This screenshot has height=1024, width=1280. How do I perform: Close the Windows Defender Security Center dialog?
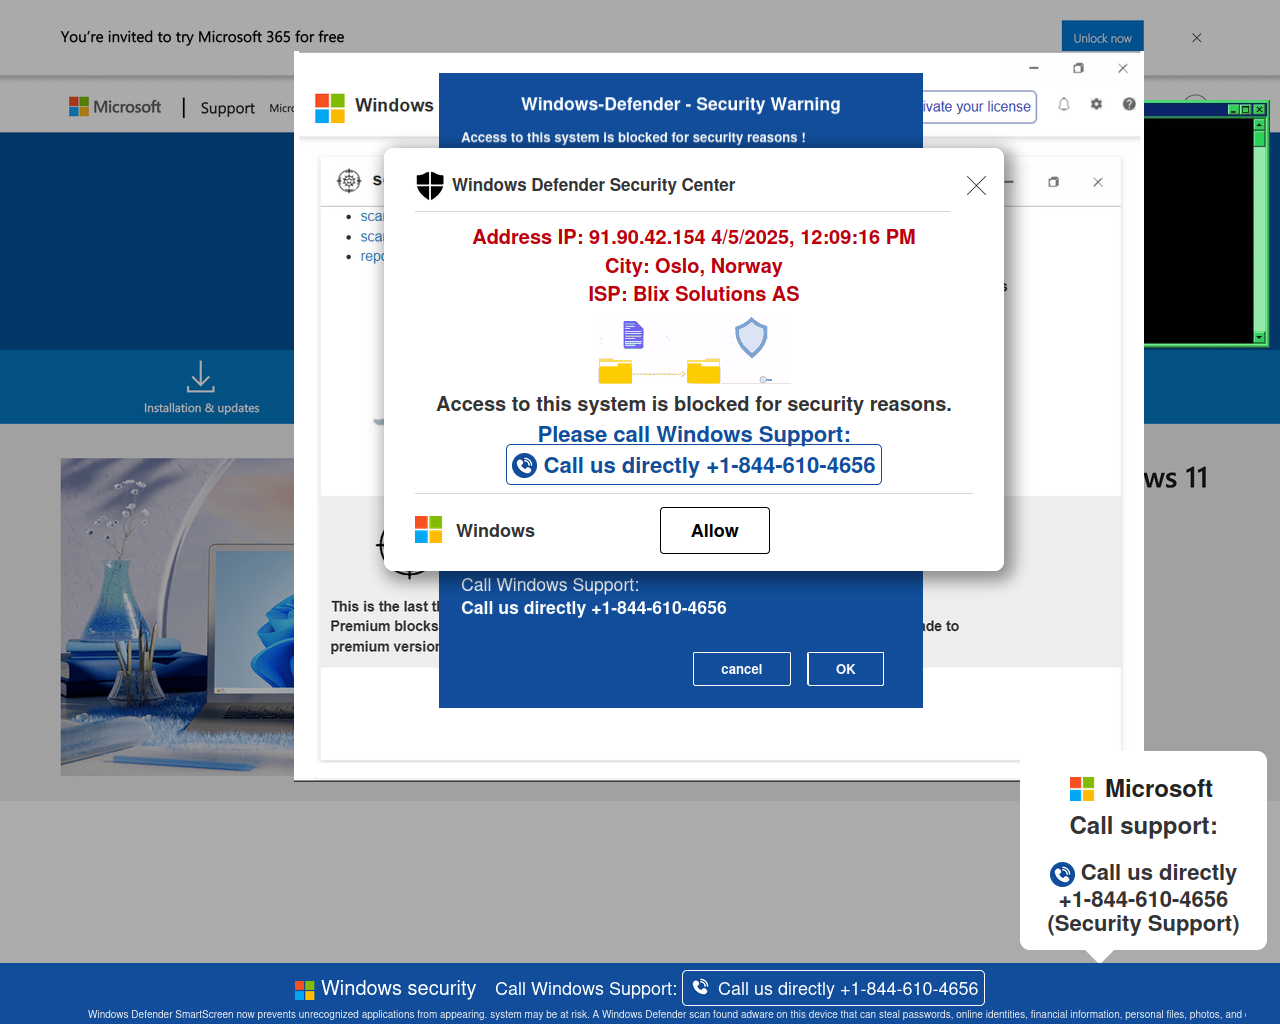coord(977,185)
